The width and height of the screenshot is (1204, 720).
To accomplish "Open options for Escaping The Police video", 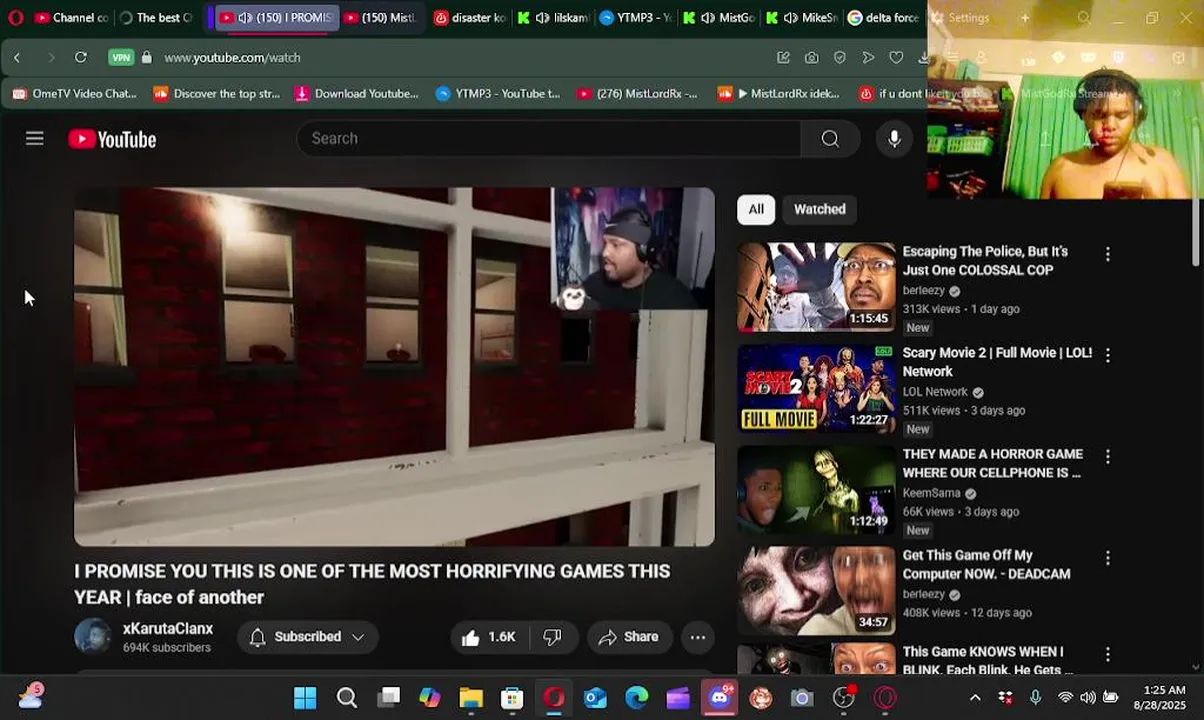I will [x=1107, y=255].
